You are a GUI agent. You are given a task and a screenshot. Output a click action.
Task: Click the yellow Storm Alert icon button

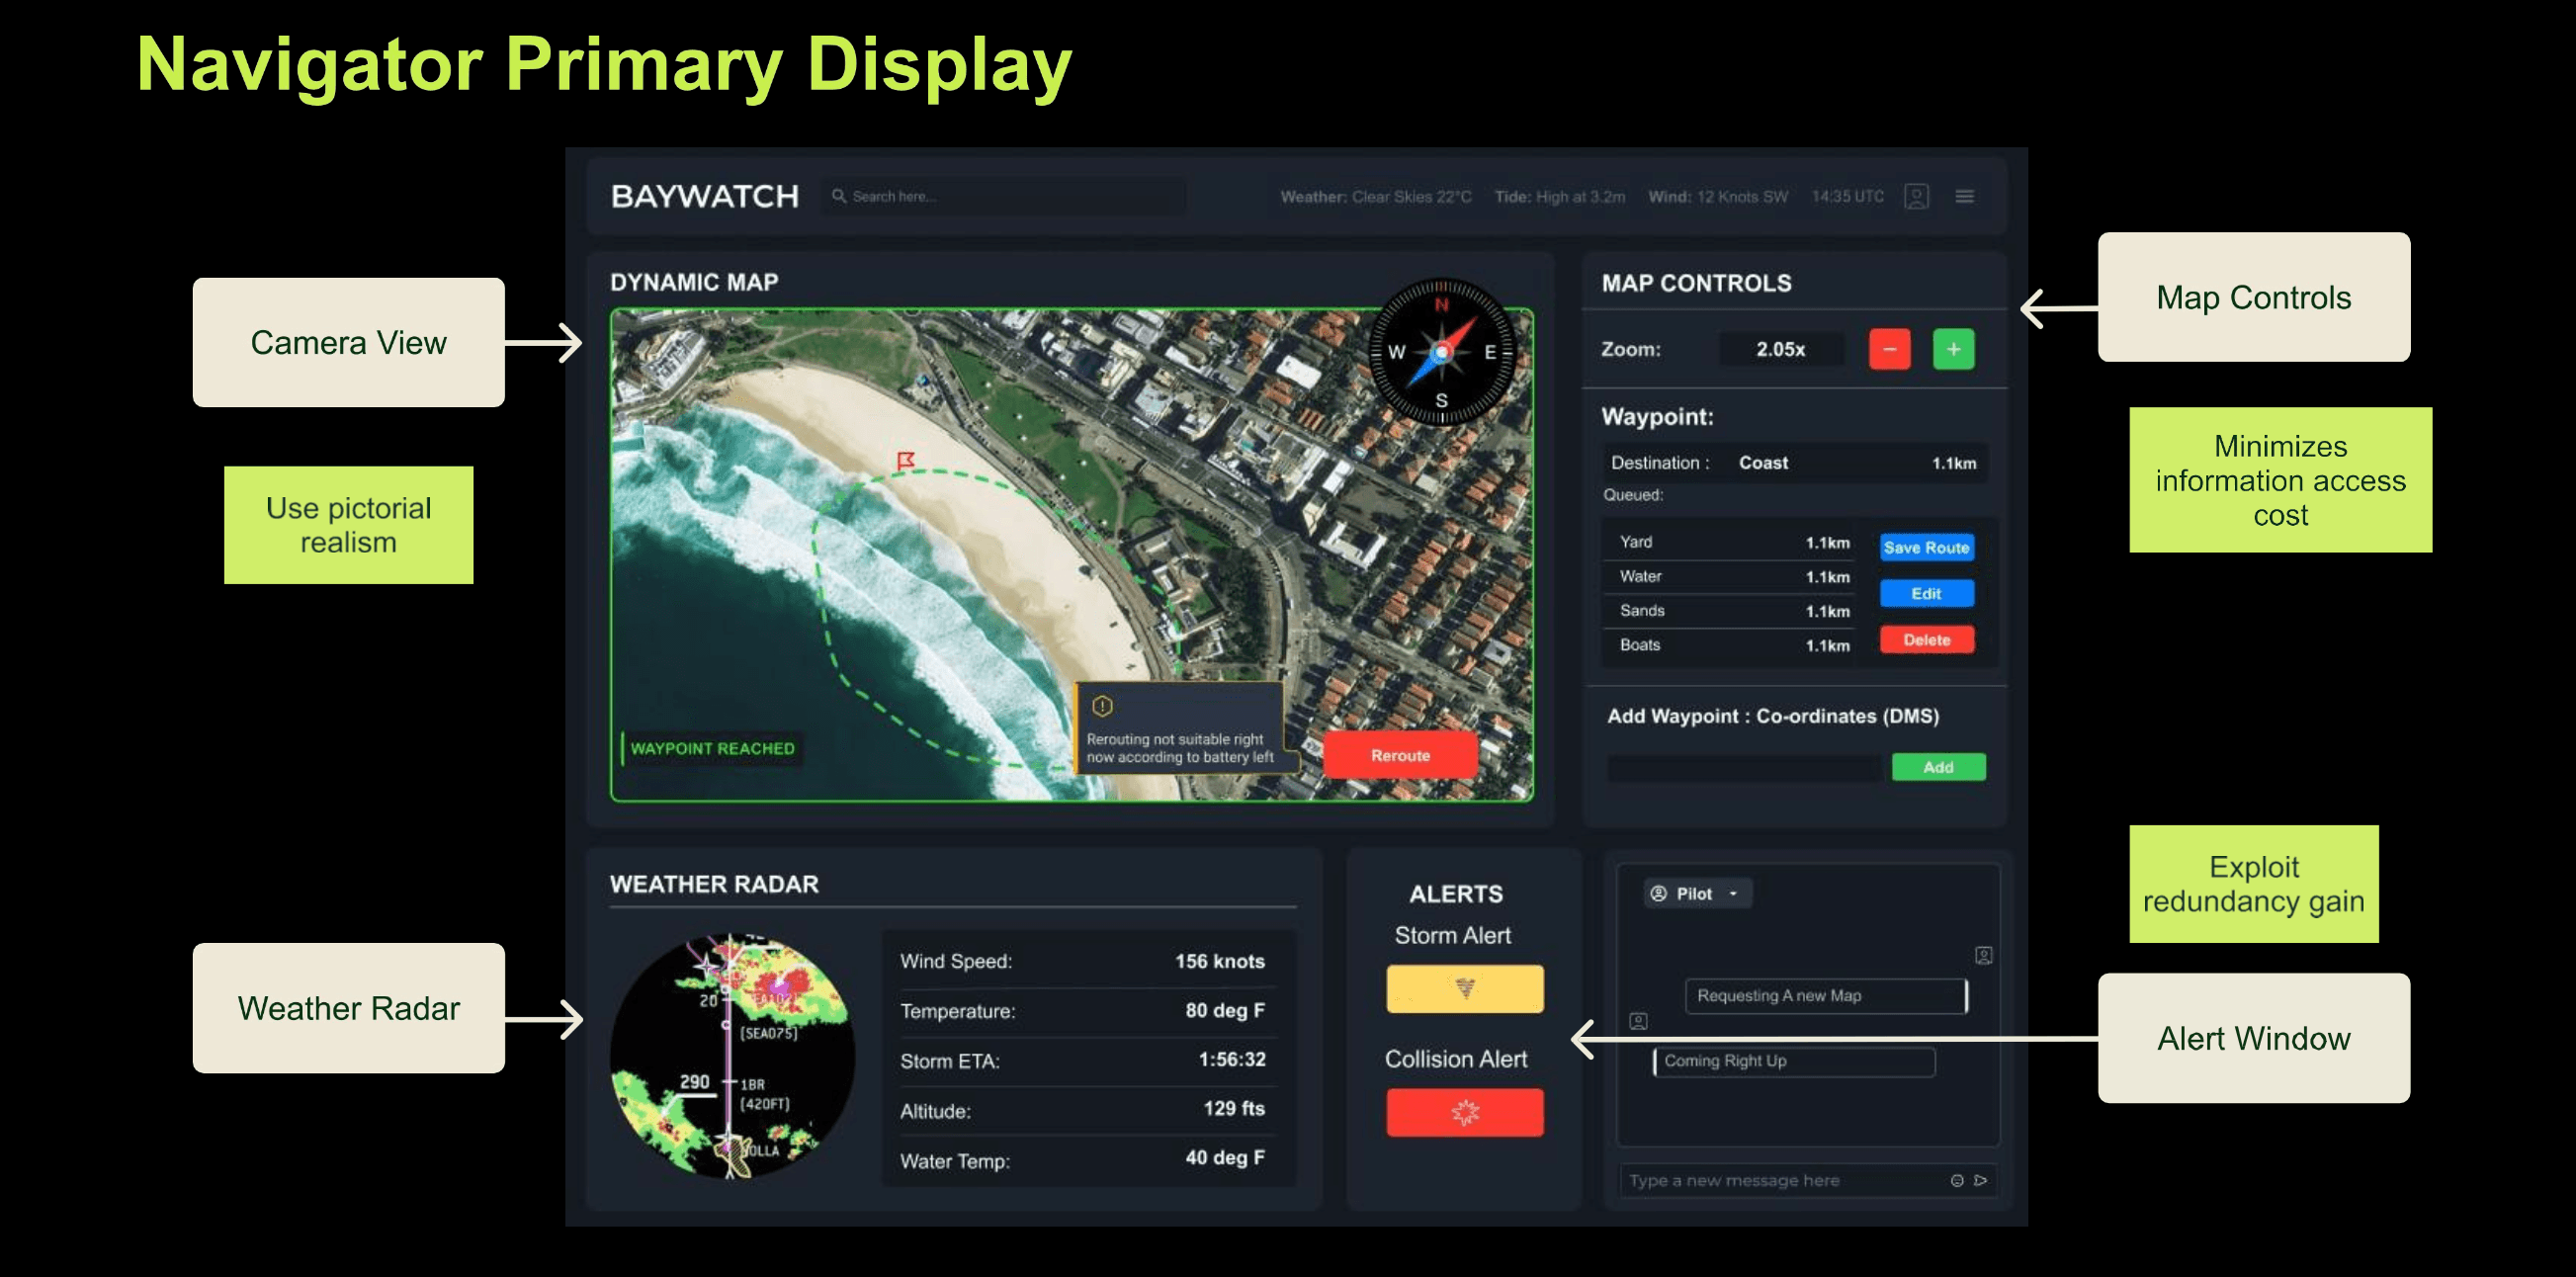[1464, 988]
